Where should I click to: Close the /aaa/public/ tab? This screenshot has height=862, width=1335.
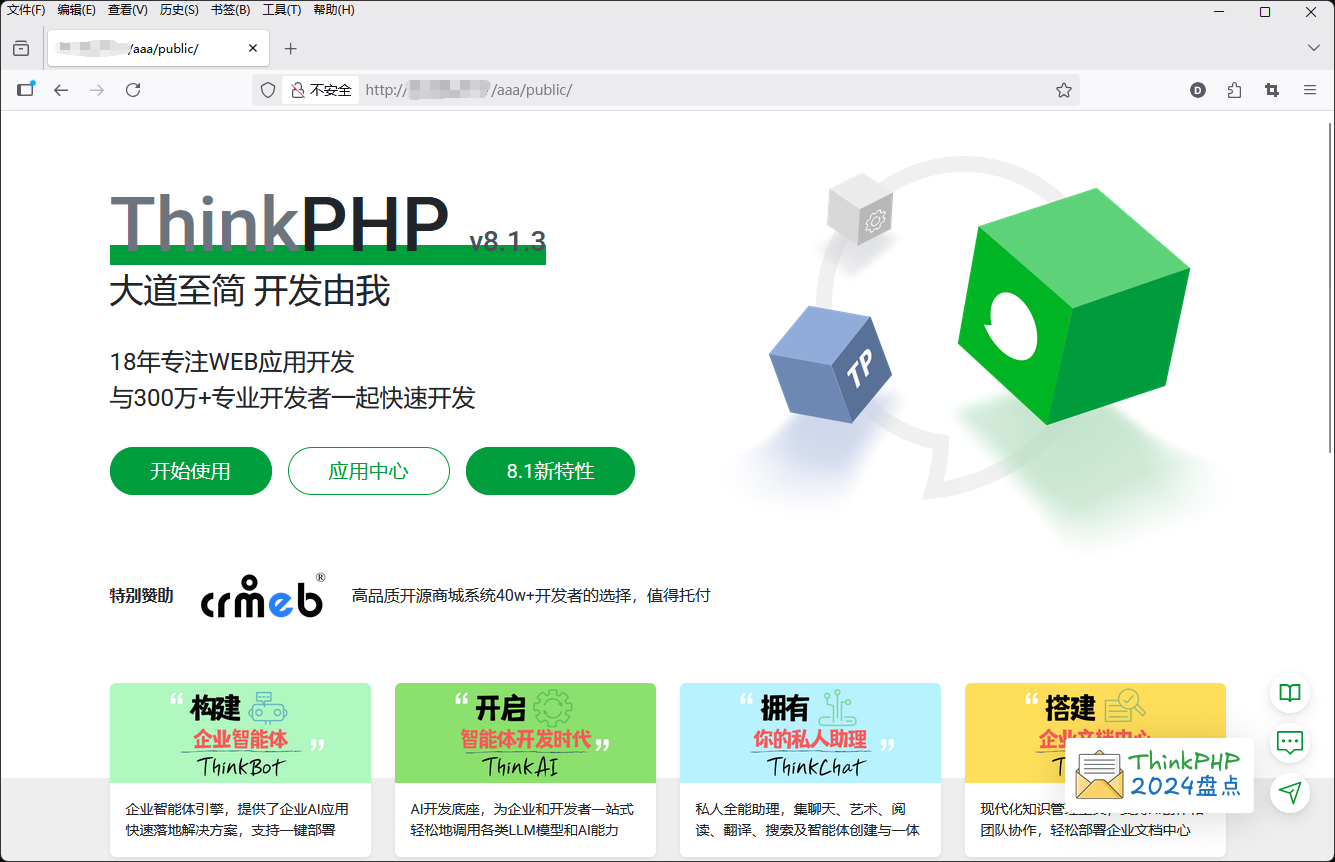tap(253, 48)
